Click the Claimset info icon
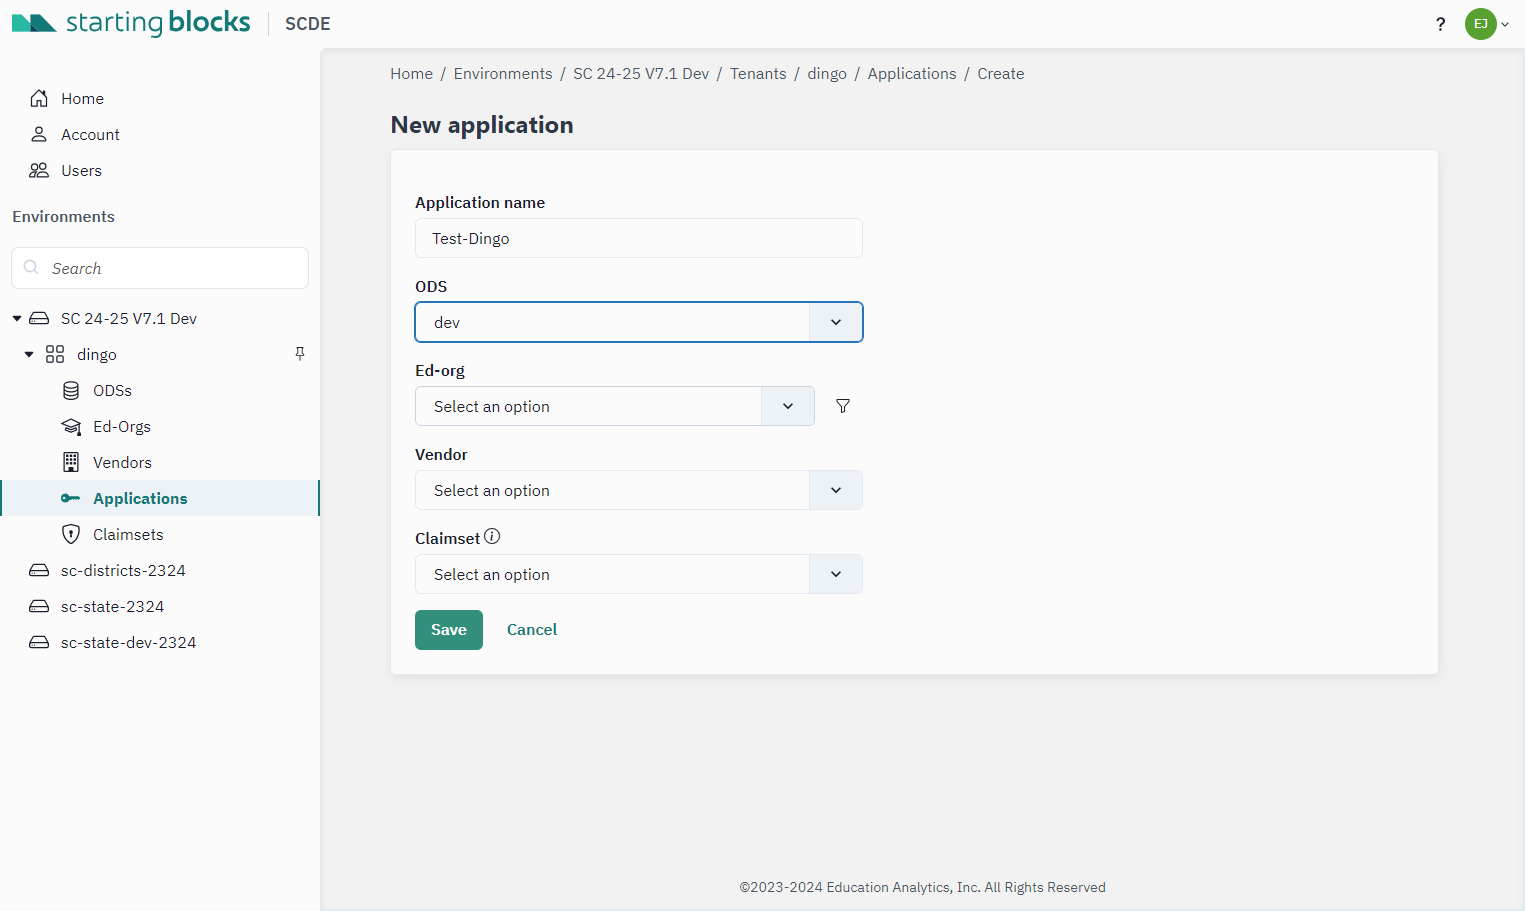The width and height of the screenshot is (1525, 911). click(492, 537)
